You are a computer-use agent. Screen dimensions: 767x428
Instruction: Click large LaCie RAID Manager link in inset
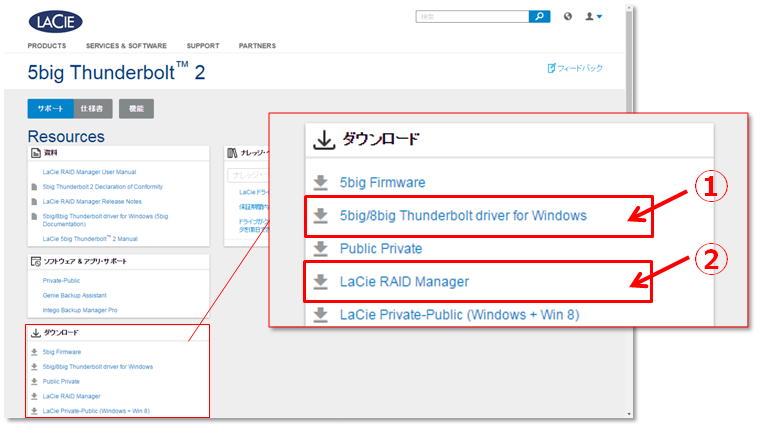pyautogui.click(x=404, y=282)
